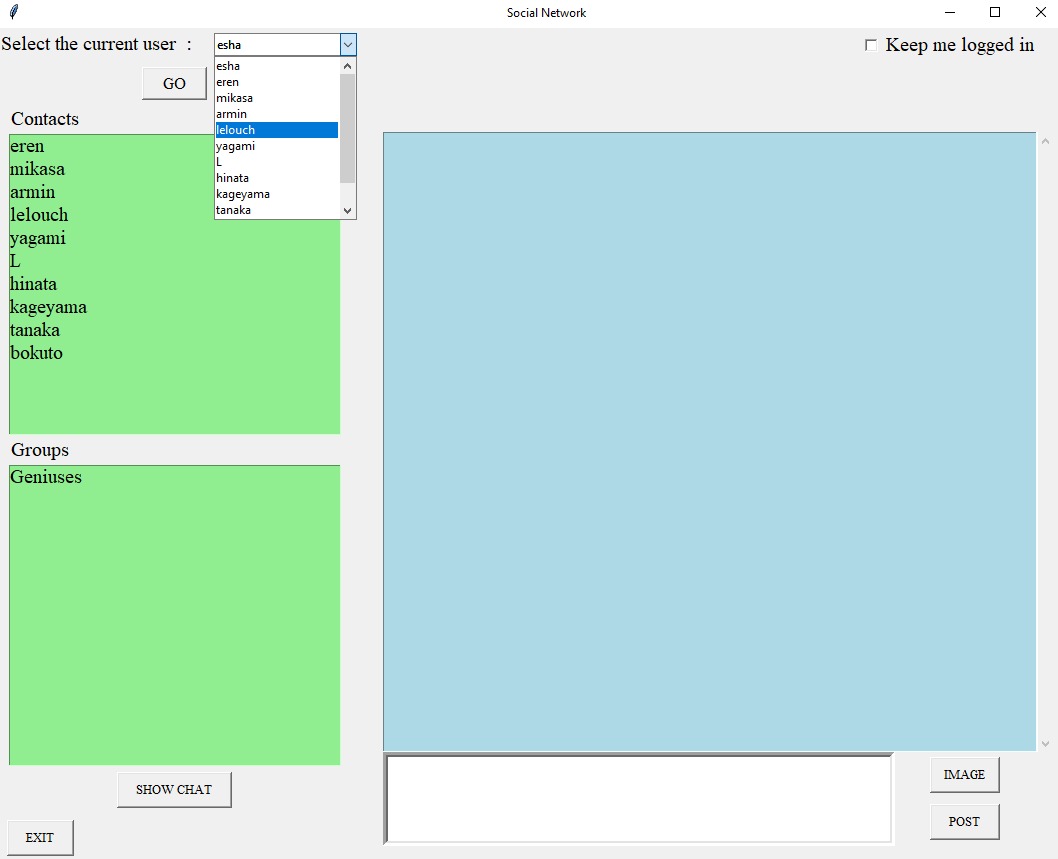The image size is (1058, 859).
Task: Choose kageyama from the user dropdown
Action: point(277,194)
